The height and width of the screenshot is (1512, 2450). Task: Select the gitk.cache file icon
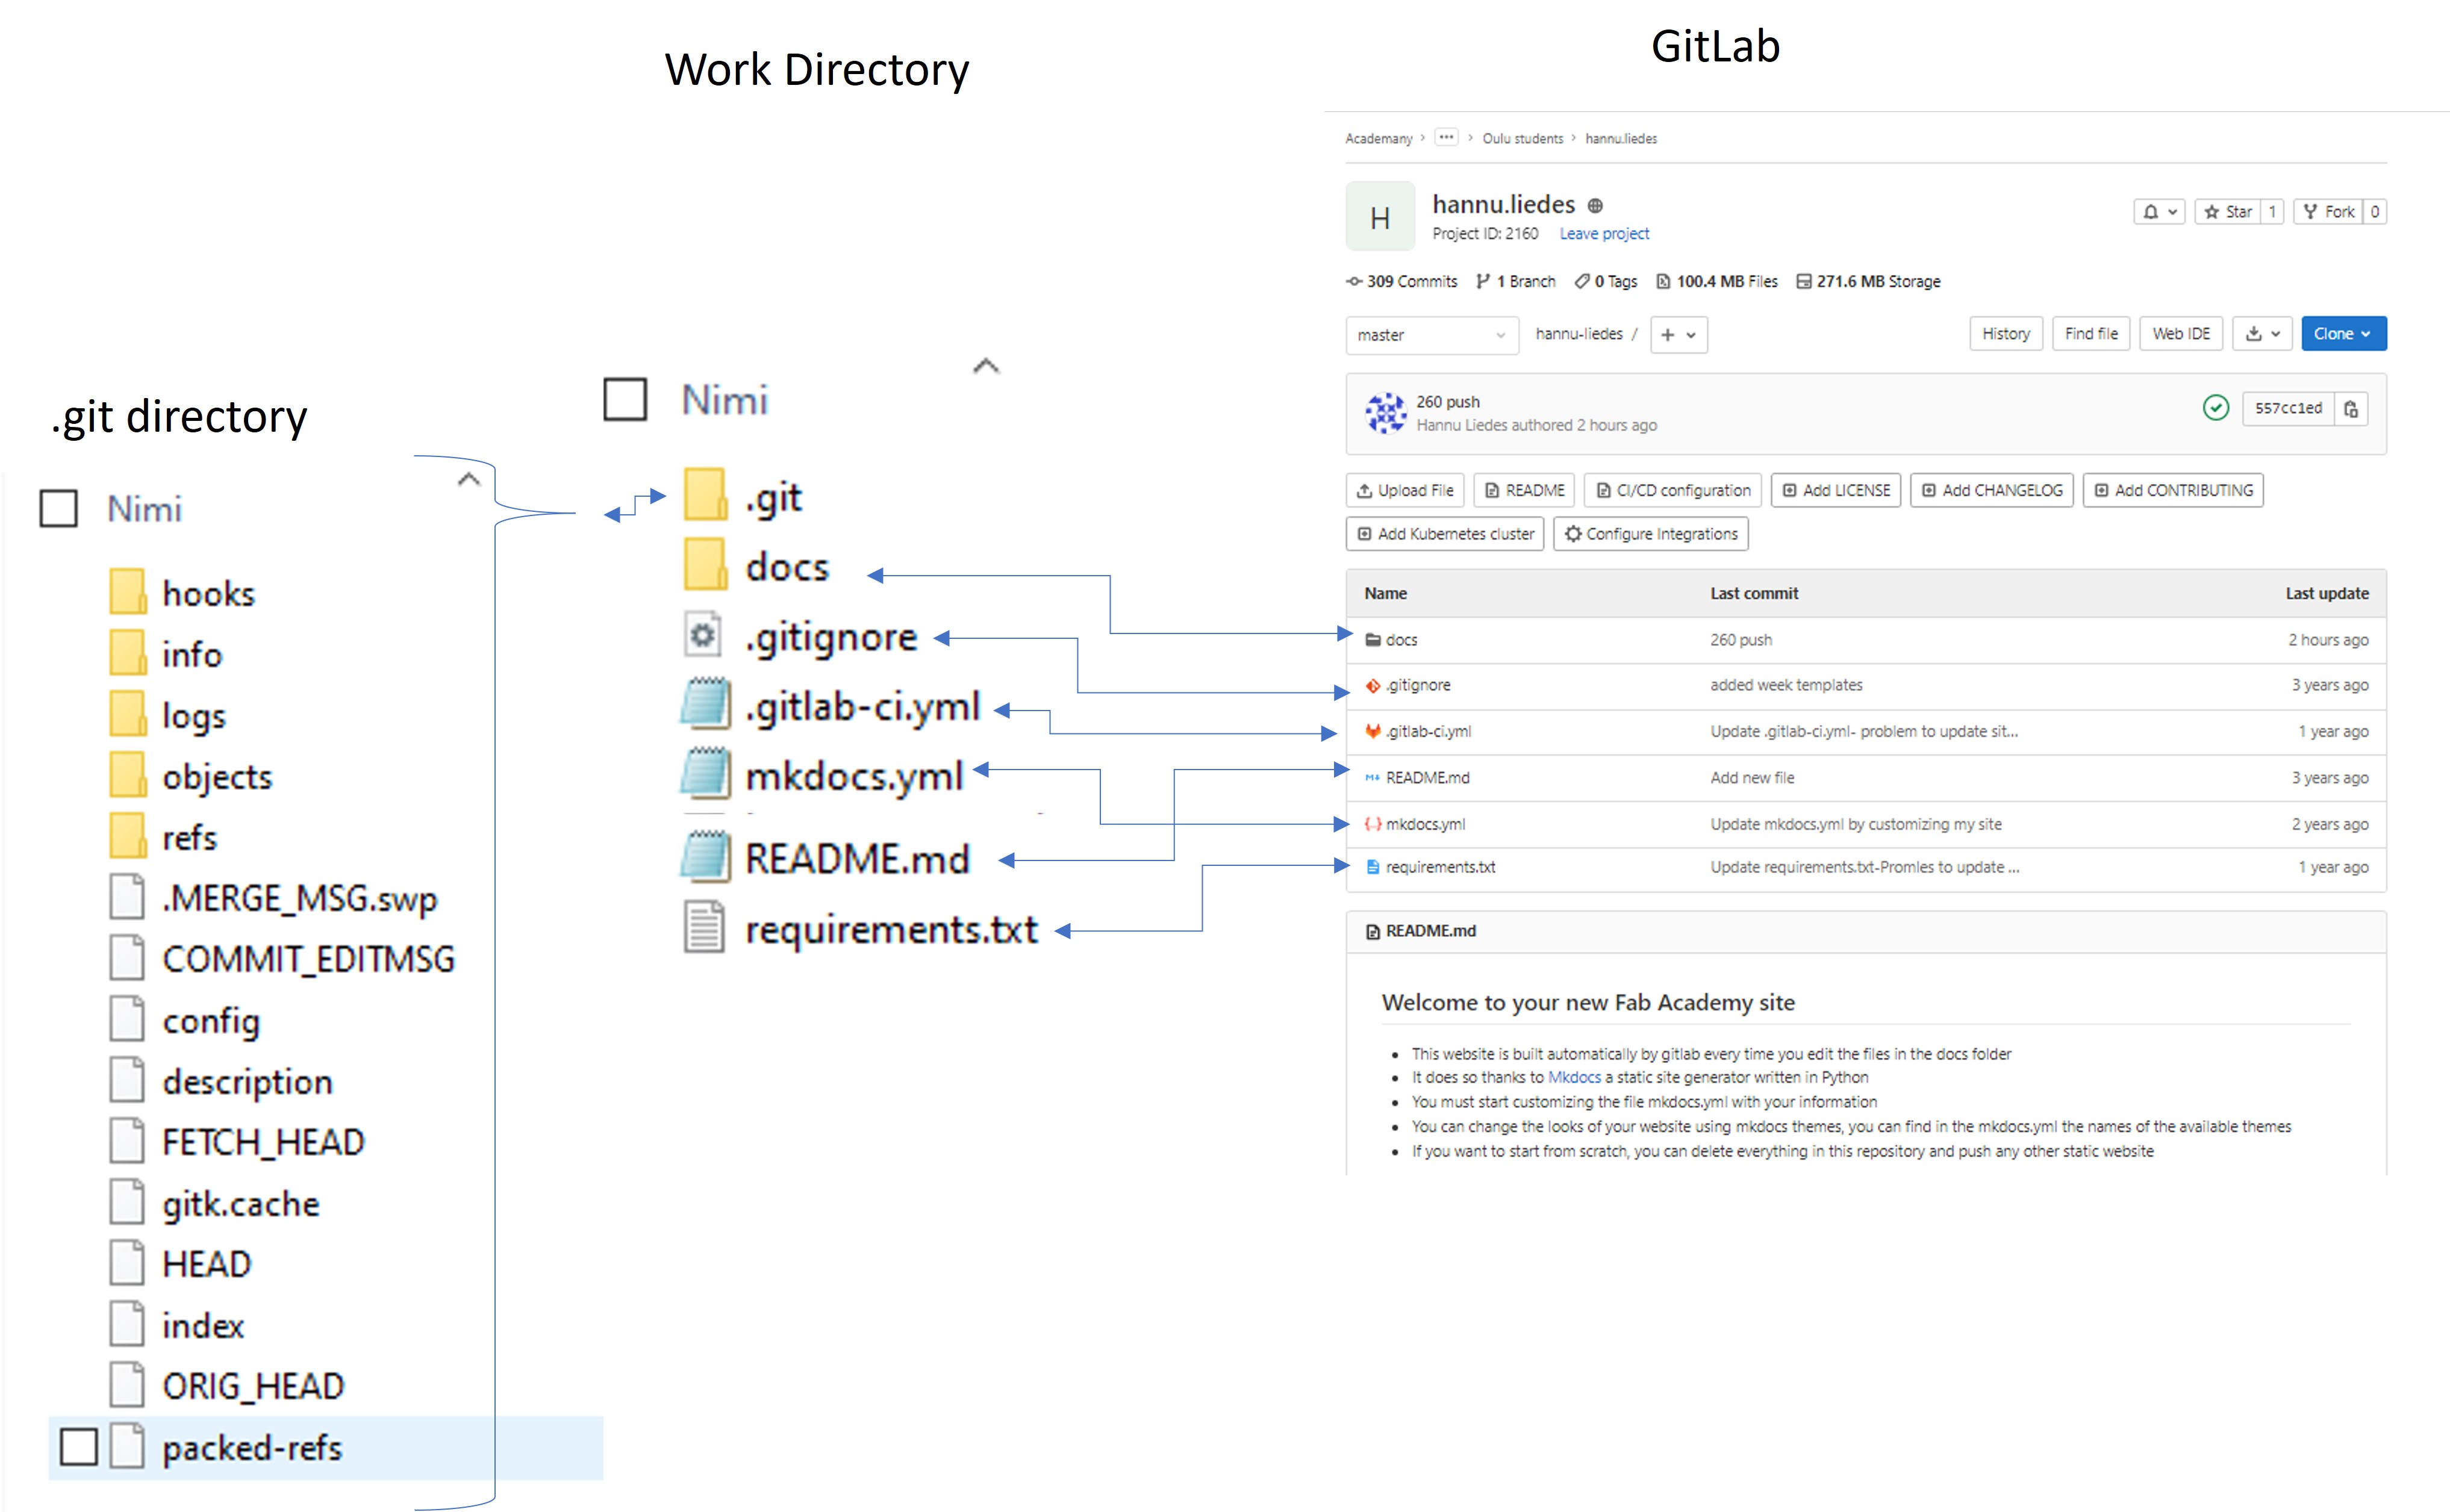(x=127, y=1202)
